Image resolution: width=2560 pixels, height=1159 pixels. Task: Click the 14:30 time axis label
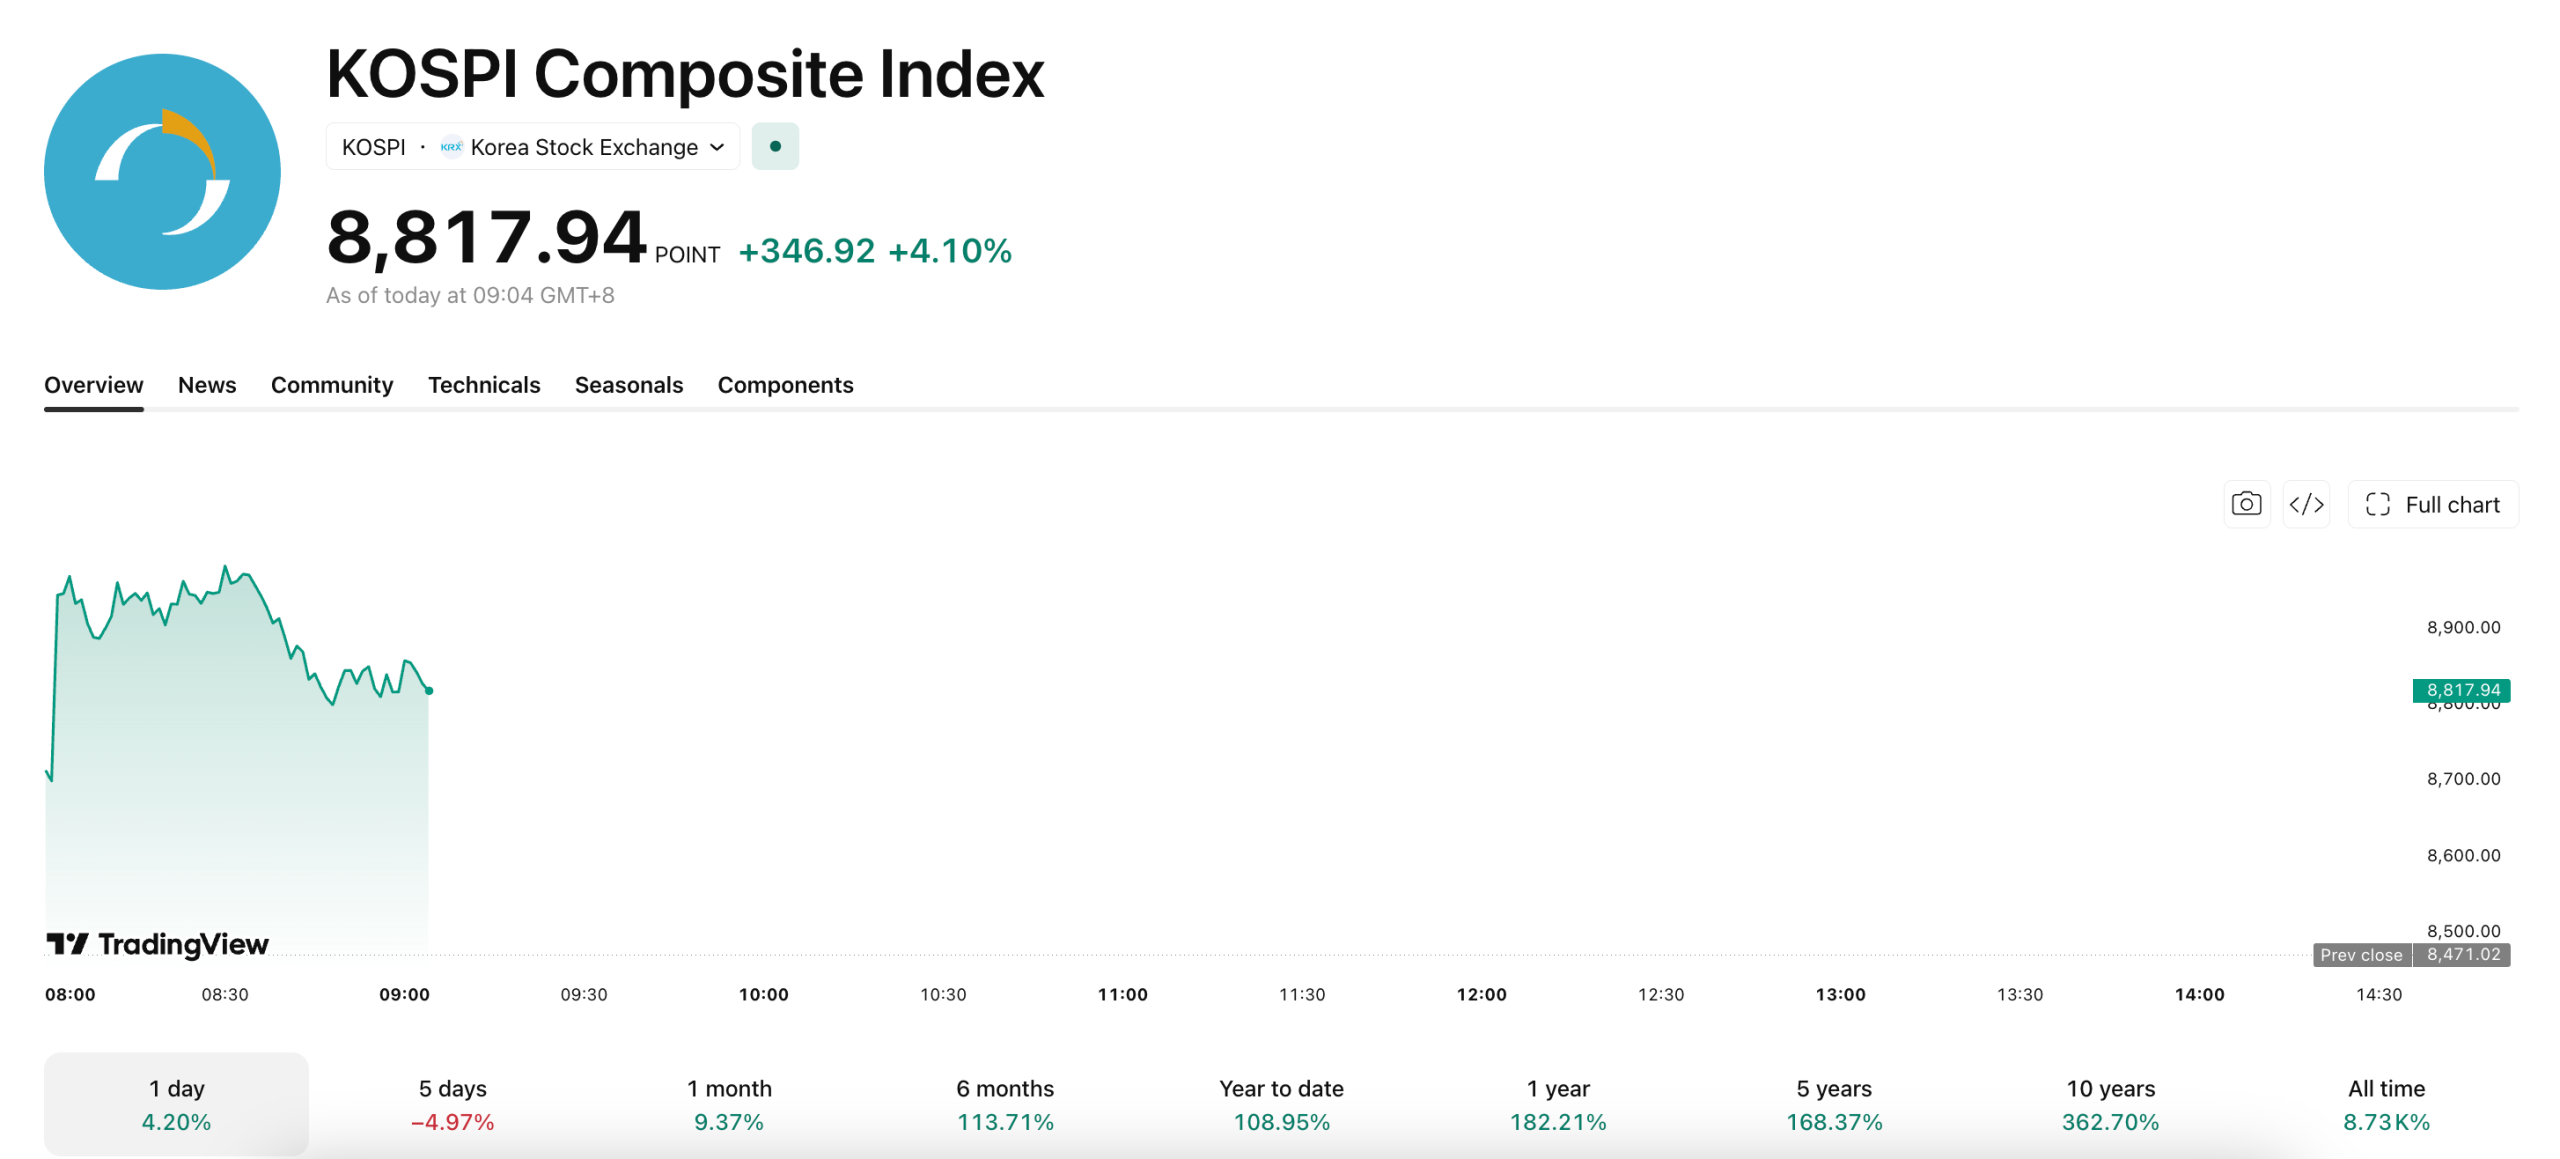pyautogui.click(x=2378, y=994)
